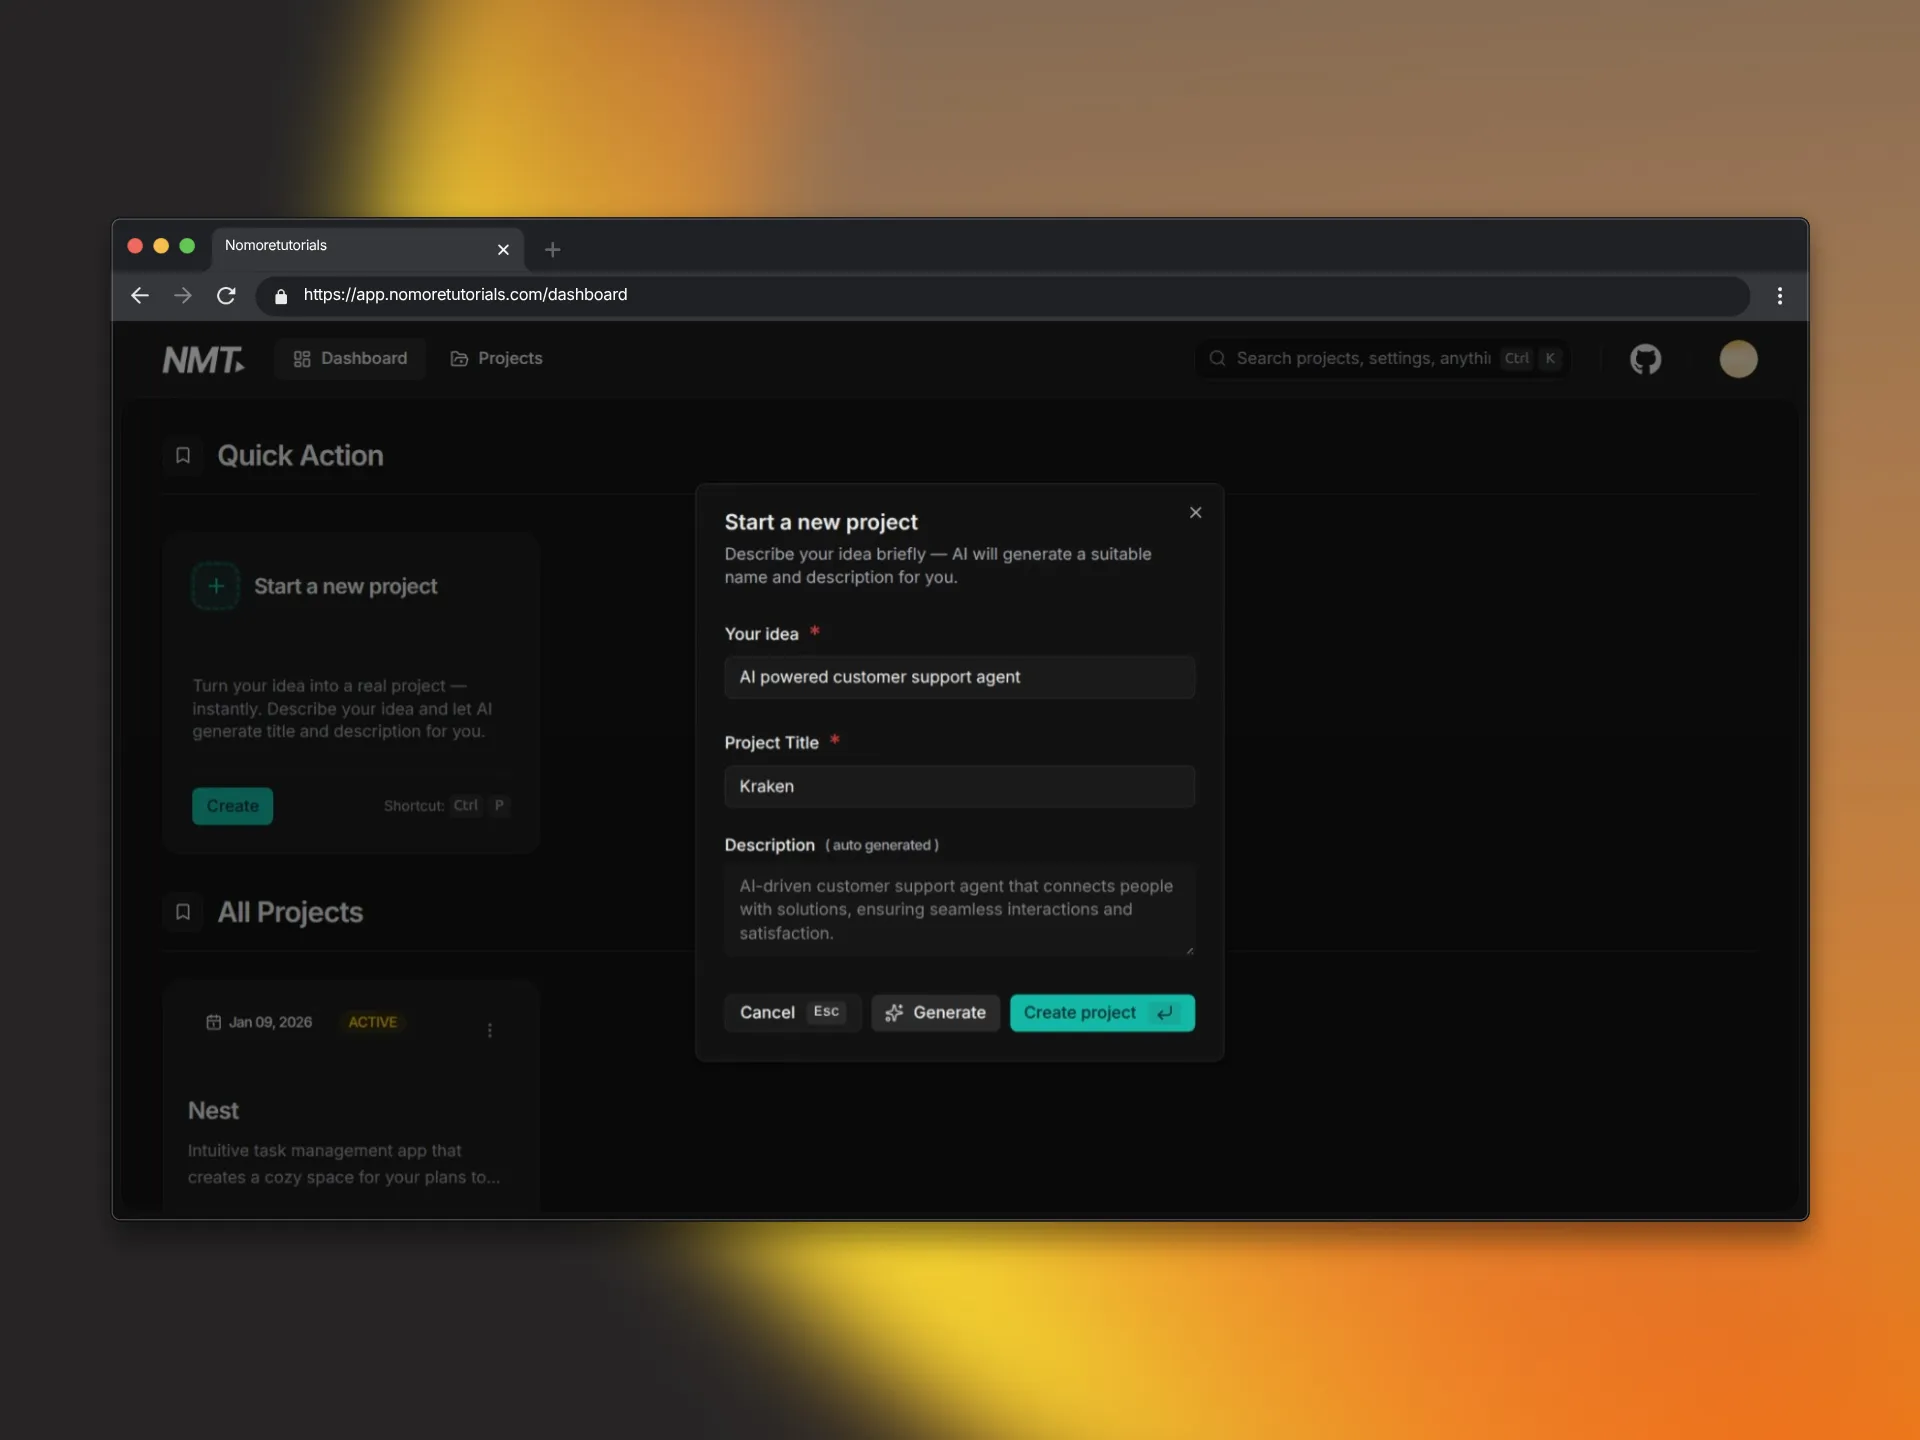Open the browser options kebab menu

tap(1780, 295)
